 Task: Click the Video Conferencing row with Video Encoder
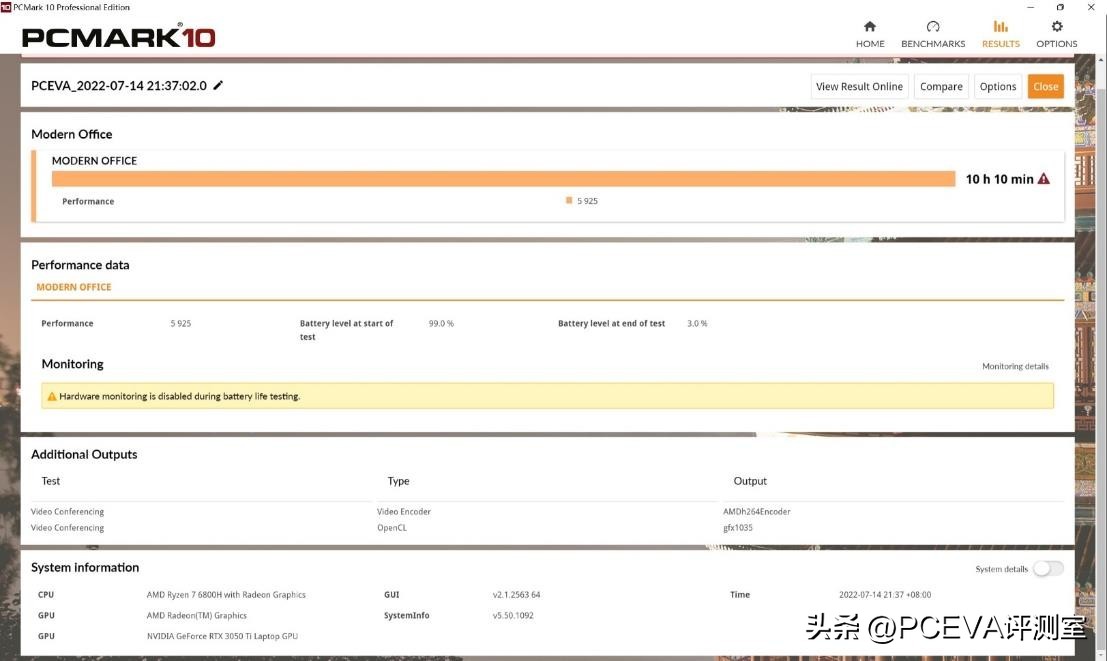[x=67, y=511]
